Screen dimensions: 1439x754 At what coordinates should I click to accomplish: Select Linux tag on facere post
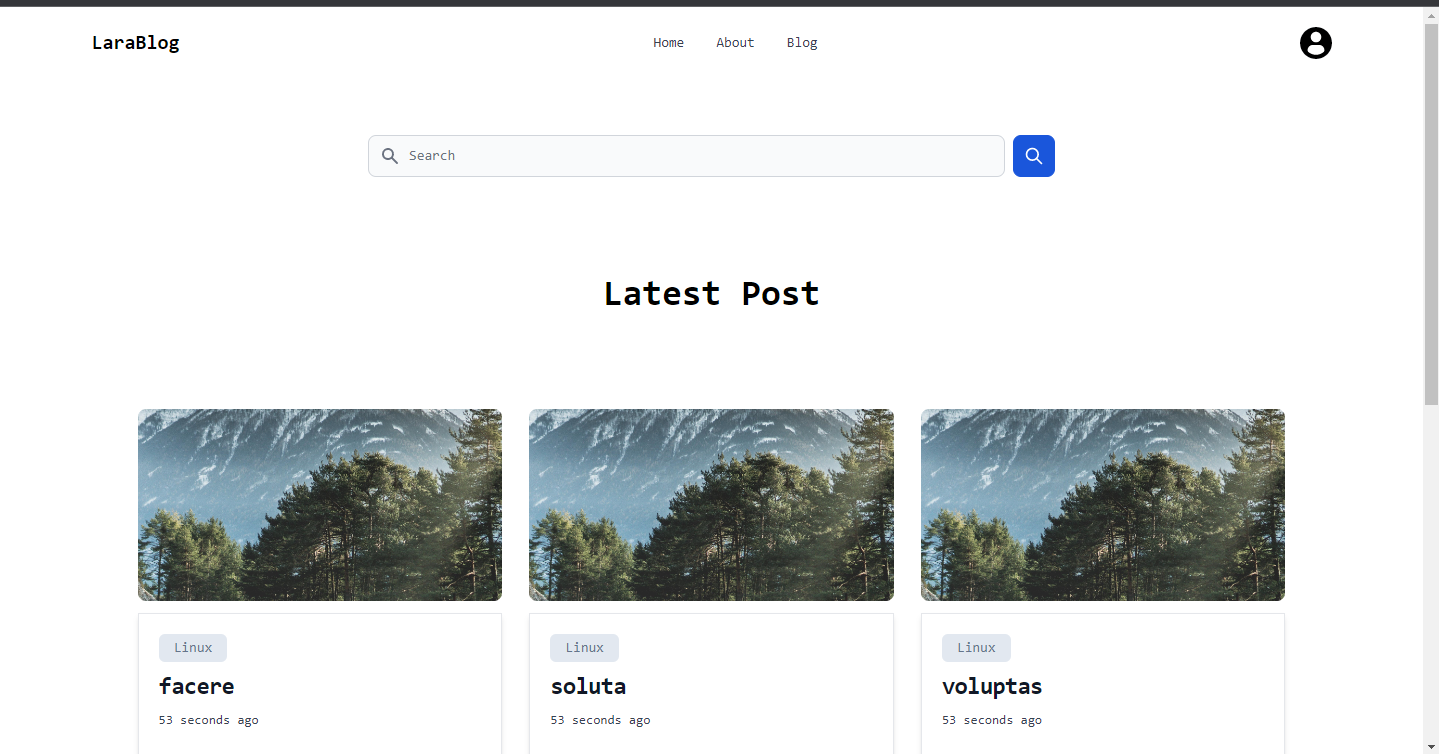click(193, 648)
